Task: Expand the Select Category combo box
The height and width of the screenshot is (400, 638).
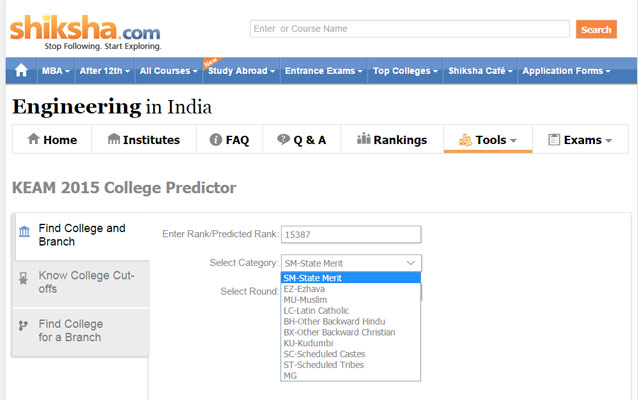Action: pos(350,263)
